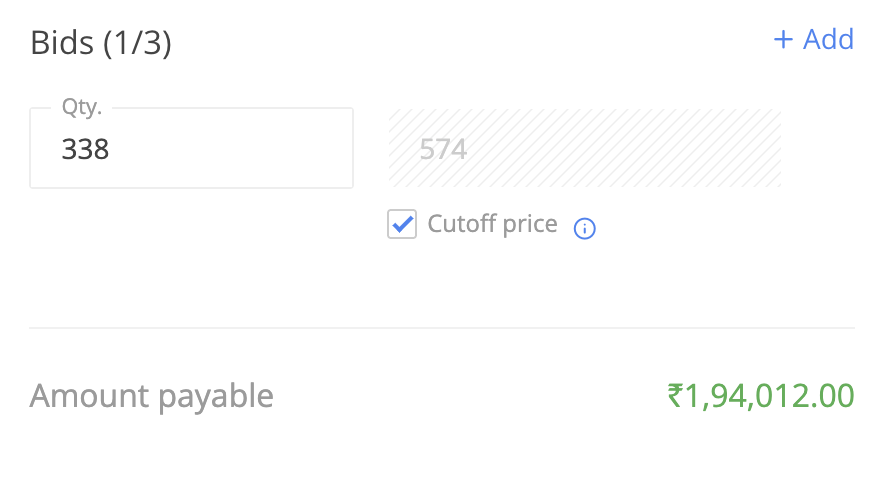Click the blue checkmark inside the checkbox
Image resolution: width=881 pixels, height=493 pixels.
click(402, 224)
